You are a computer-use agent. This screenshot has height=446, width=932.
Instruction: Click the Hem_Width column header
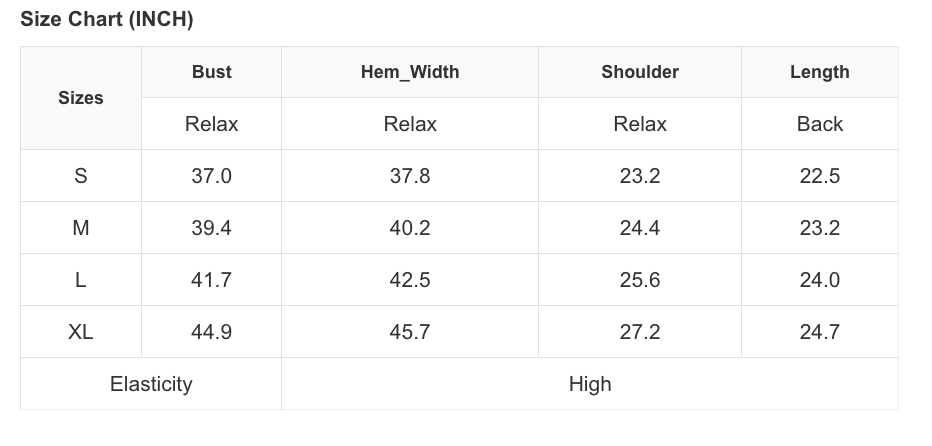pyautogui.click(x=410, y=72)
